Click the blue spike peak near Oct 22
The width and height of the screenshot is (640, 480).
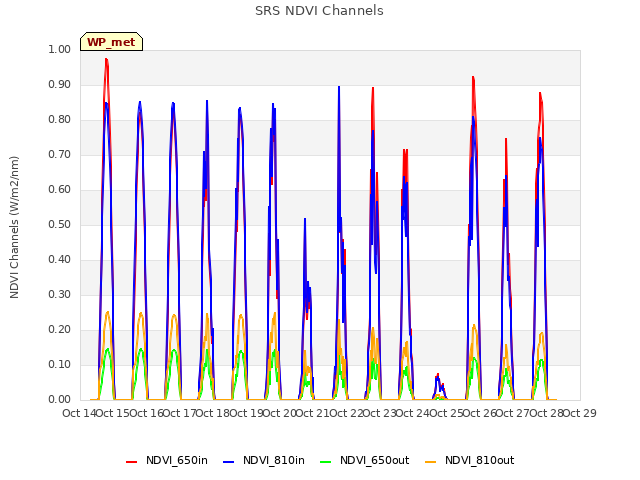339,87
